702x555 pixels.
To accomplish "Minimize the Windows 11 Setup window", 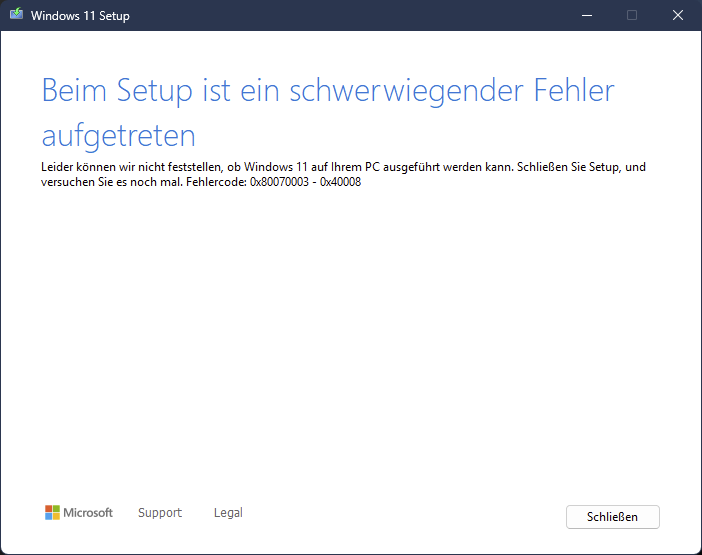I will click(587, 16).
